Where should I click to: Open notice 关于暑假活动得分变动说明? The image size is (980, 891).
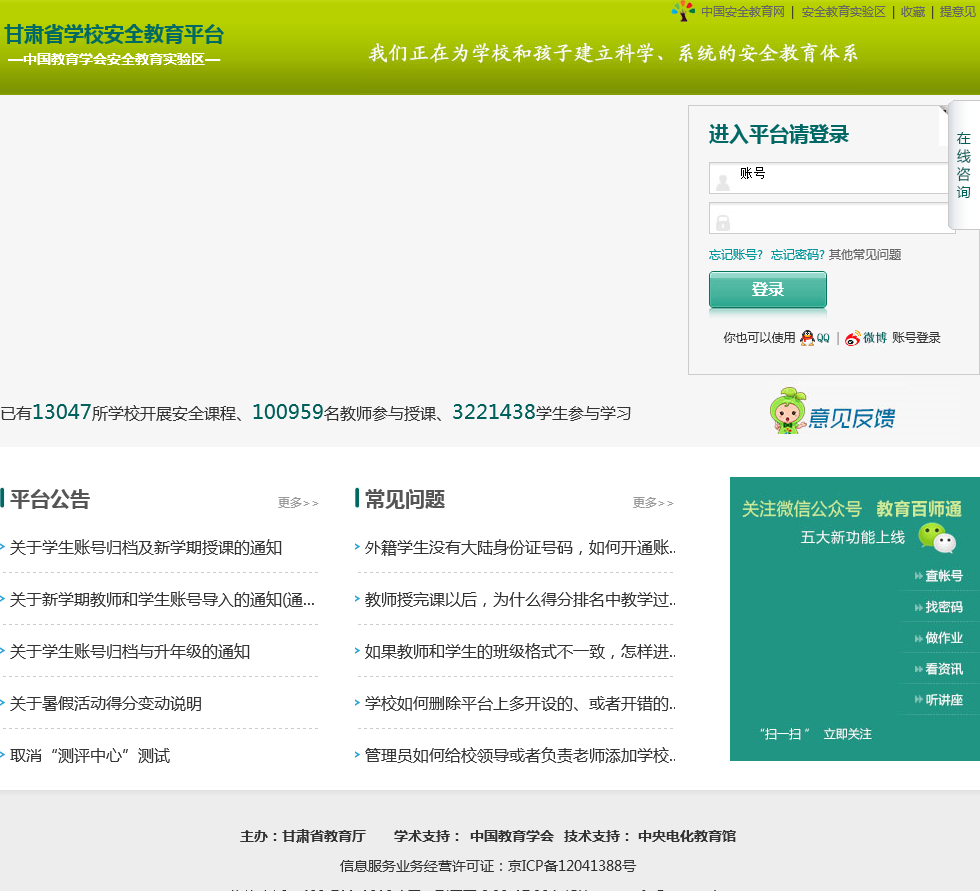(x=106, y=704)
